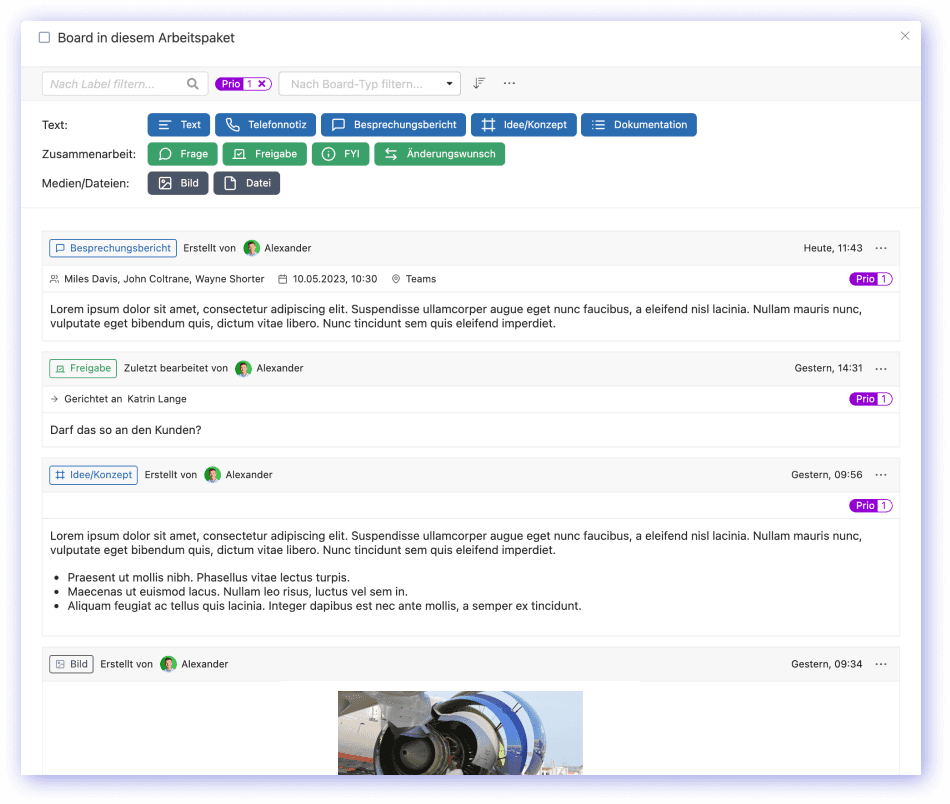Open options menu of Idee/Konzept entry
Image resolution: width=950 pixels, height=804 pixels.
coord(881,475)
